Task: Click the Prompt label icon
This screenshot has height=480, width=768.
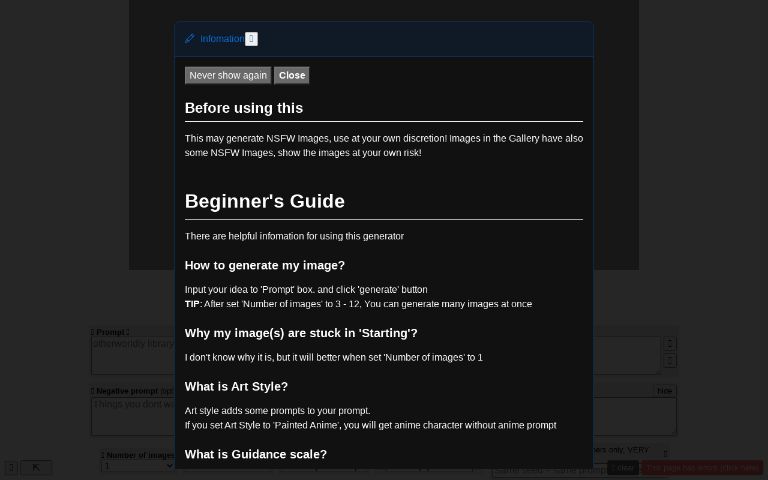Action: click(93, 332)
